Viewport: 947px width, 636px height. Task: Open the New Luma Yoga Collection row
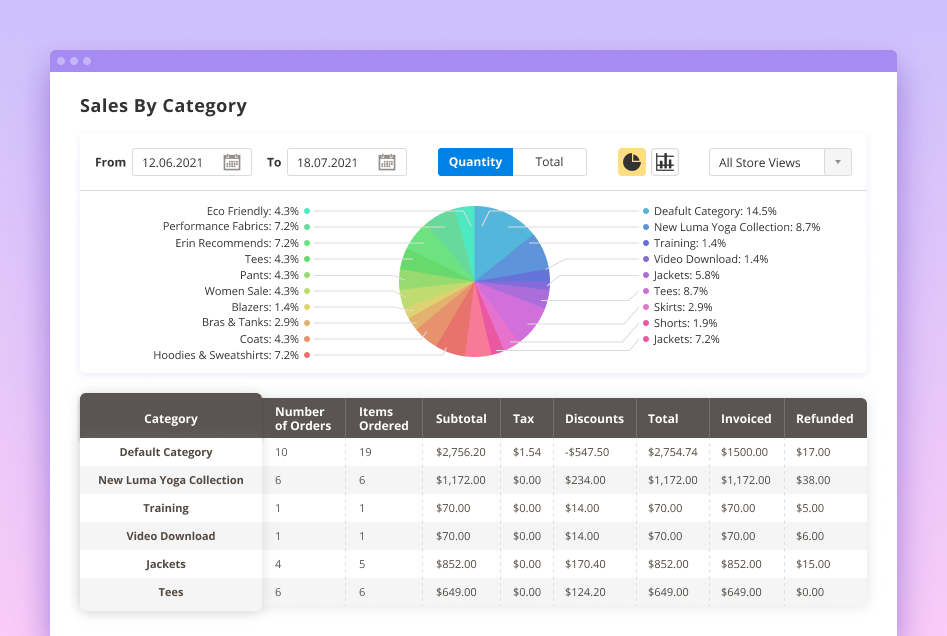171,480
